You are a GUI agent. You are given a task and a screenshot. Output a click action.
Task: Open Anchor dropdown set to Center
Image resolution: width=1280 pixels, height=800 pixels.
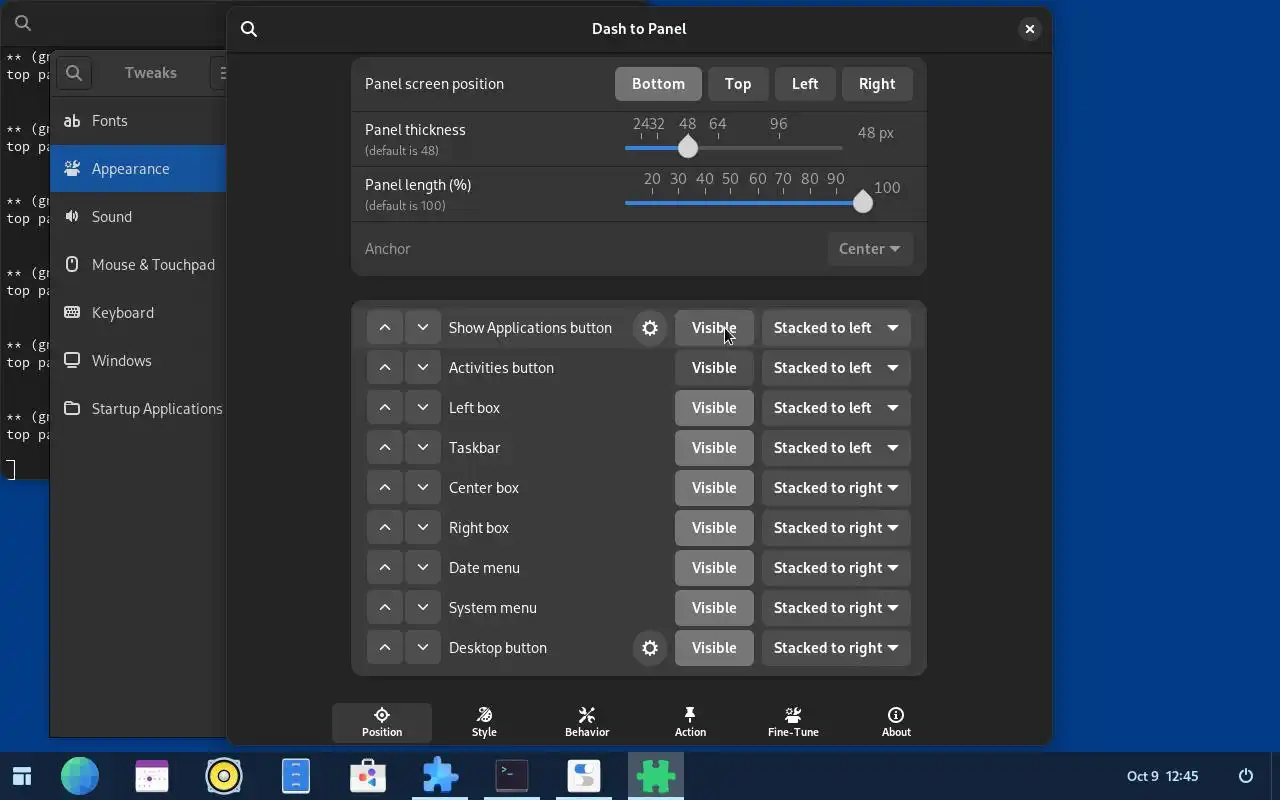(869, 249)
